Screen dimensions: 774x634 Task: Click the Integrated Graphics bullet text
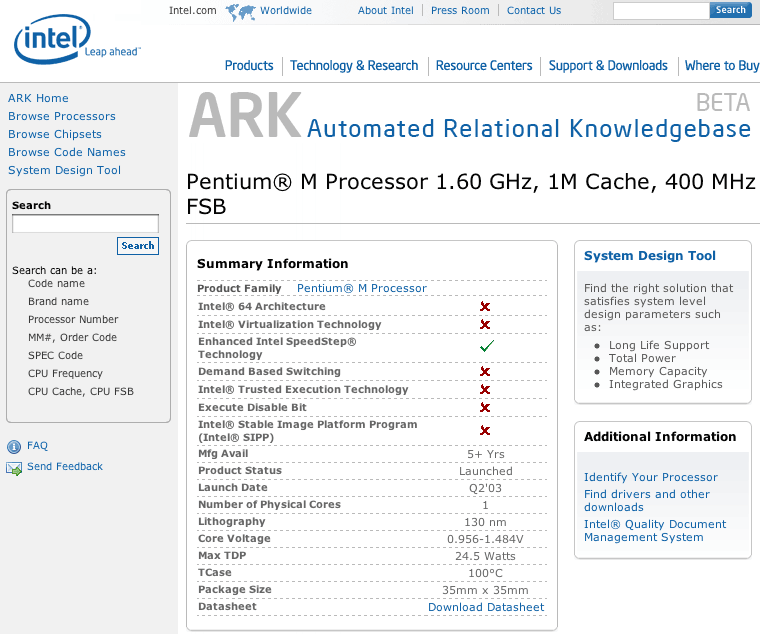point(665,384)
